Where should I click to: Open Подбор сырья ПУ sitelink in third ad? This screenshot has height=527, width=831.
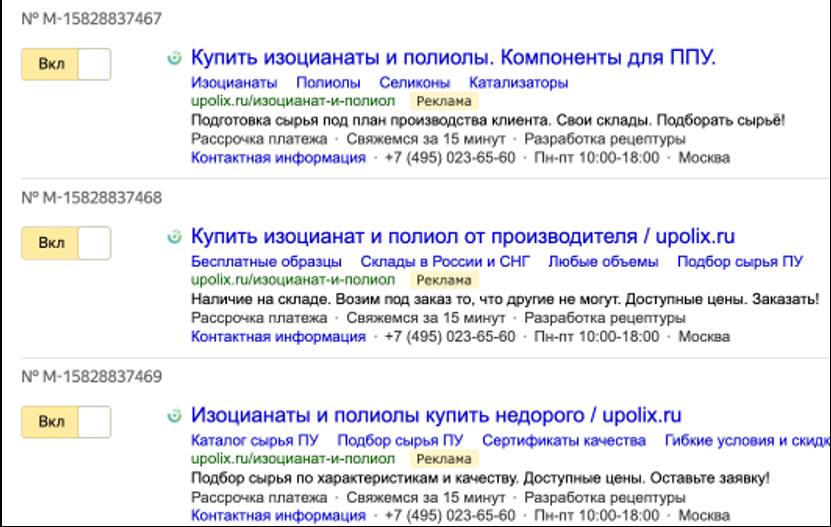pos(400,441)
